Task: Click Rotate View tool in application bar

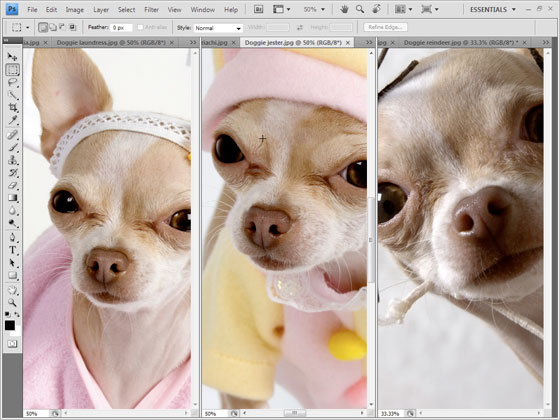Action: (x=376, y=9)
